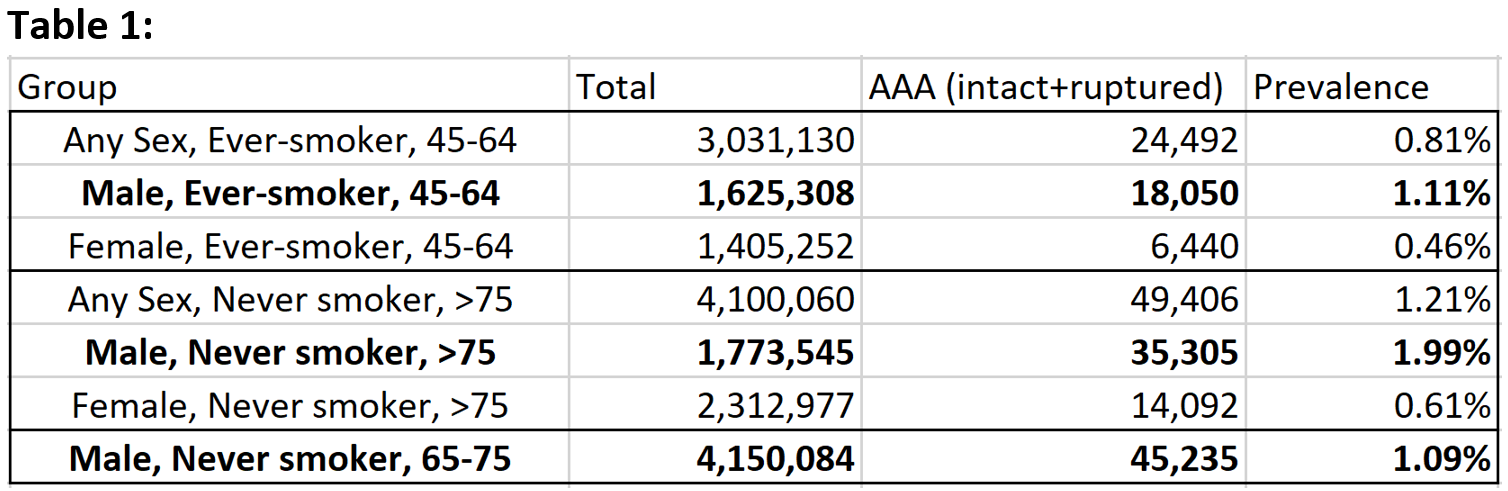Click the Male, Ever-smoker, 45-64 cell
The image size is (1508, 491).
pos(290,192)
